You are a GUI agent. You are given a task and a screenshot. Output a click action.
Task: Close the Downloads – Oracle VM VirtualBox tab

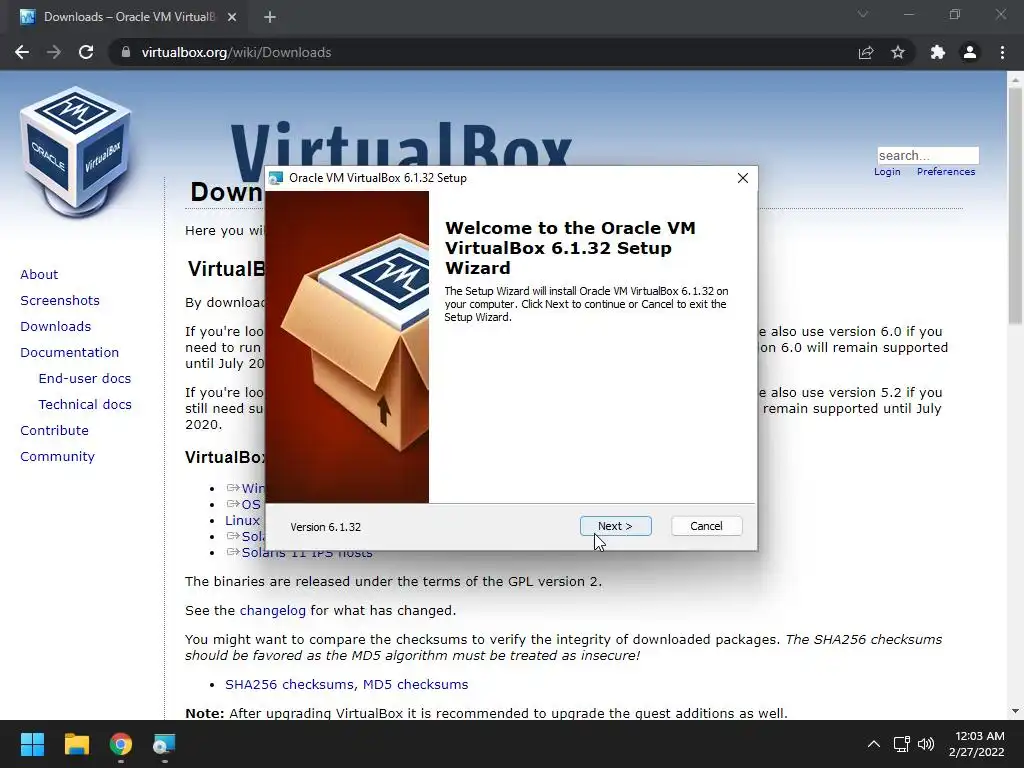232,17
